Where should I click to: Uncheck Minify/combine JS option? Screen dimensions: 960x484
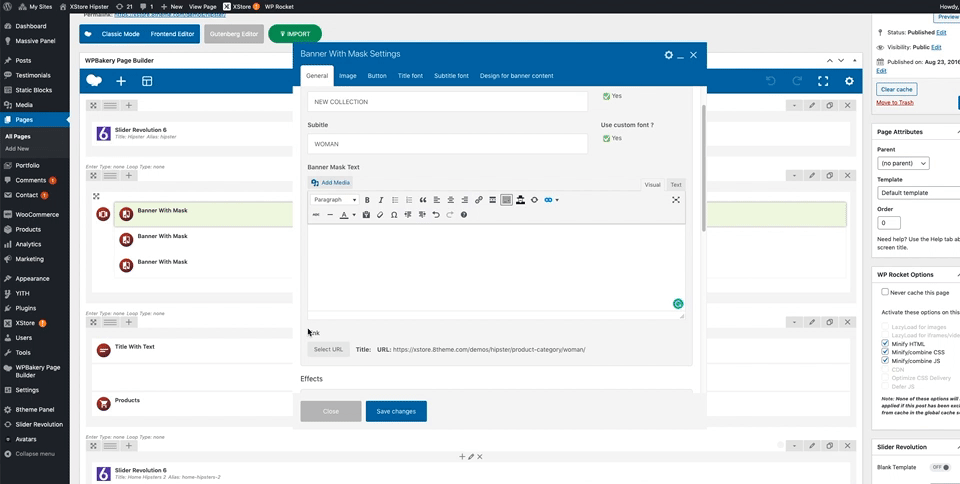pos(885,361)
